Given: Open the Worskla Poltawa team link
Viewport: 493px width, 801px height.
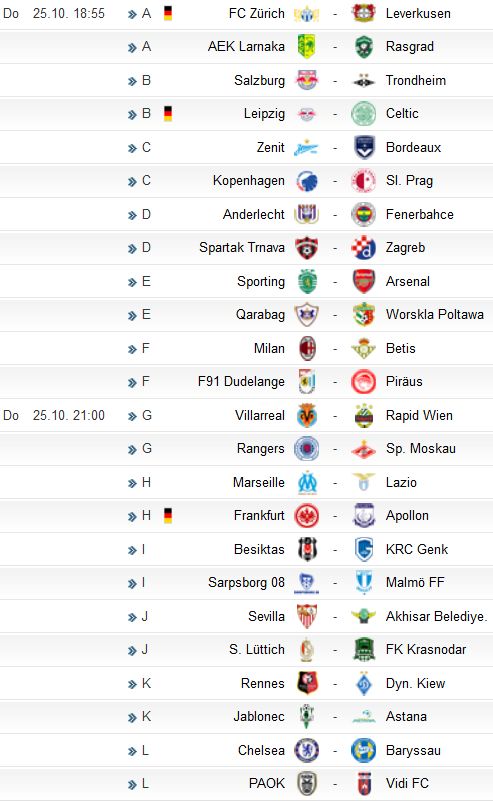Looking at the screenshot, I should pos(435,315).
